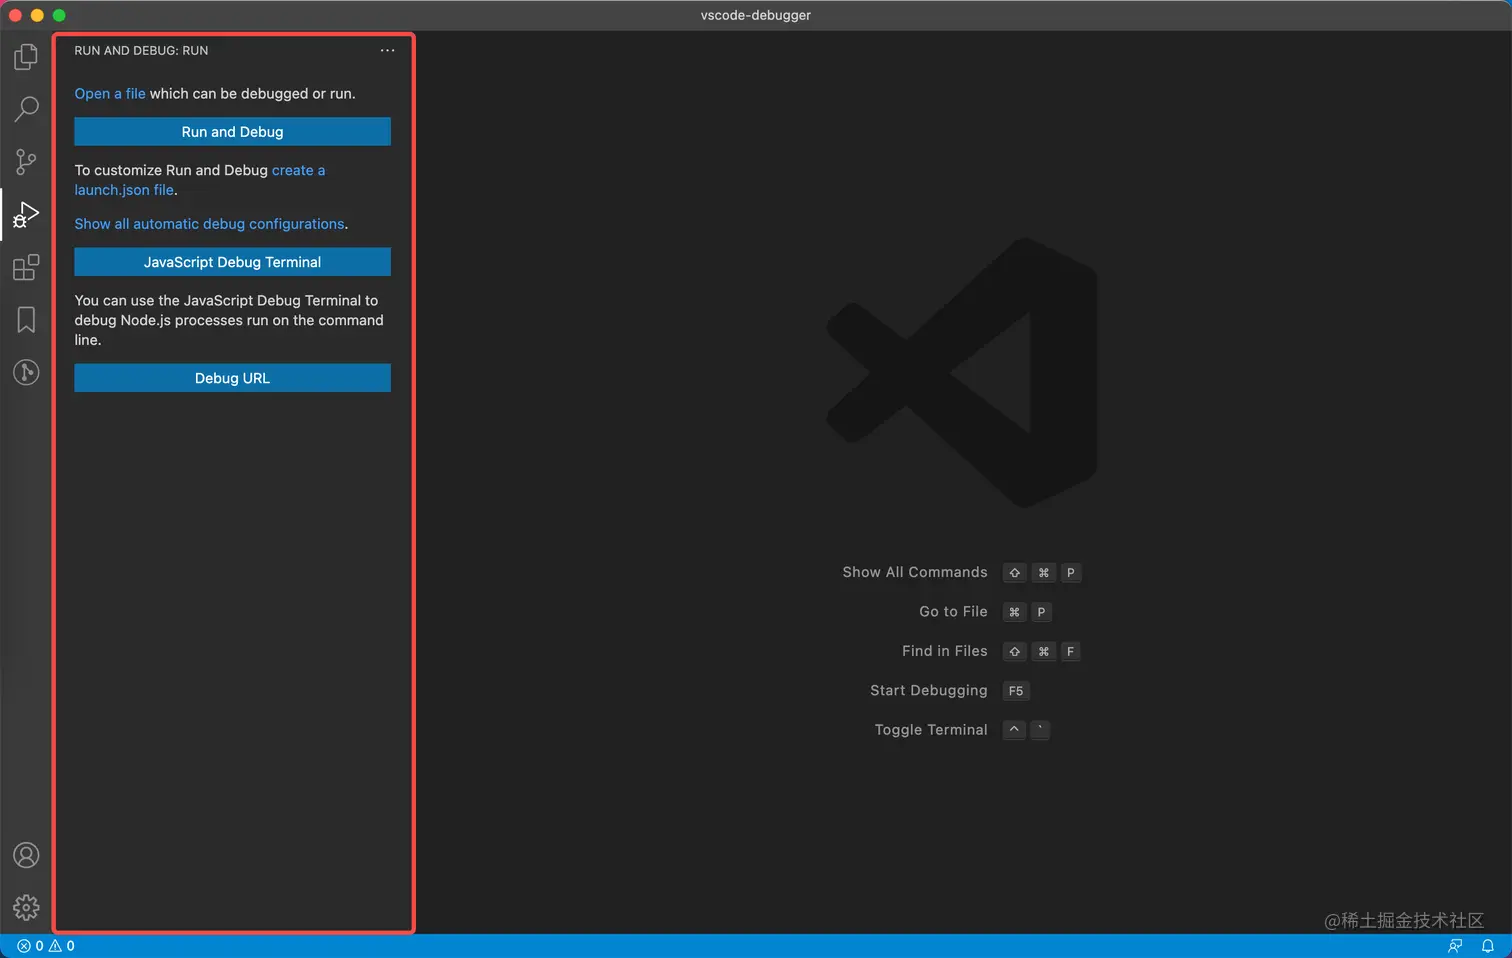Click the 'Start Debugging' hint text
This screenshot has height=958, width=1512.
coord(929,690)
